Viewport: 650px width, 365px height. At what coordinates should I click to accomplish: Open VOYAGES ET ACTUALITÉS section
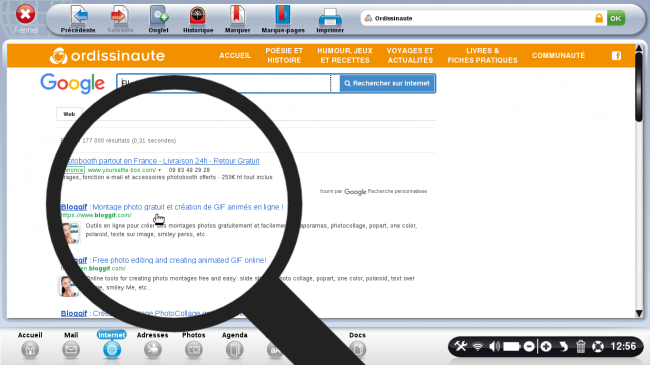click(x=410, y=56)
